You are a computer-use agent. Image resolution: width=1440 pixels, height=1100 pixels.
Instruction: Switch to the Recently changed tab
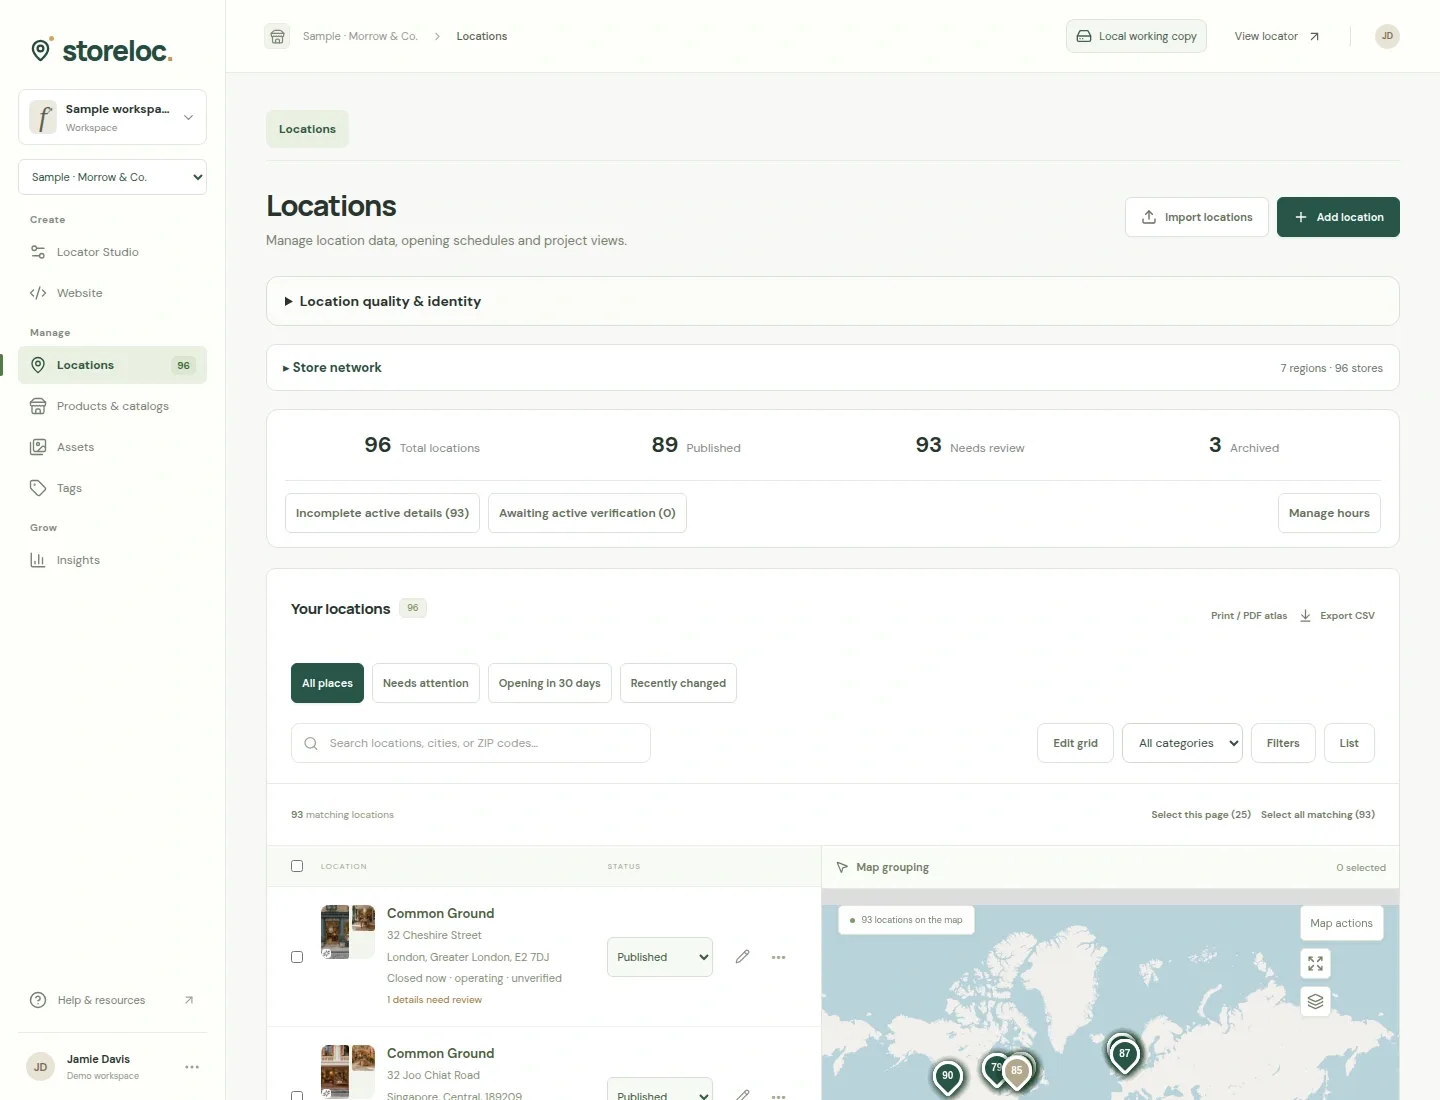coord(678,683)
